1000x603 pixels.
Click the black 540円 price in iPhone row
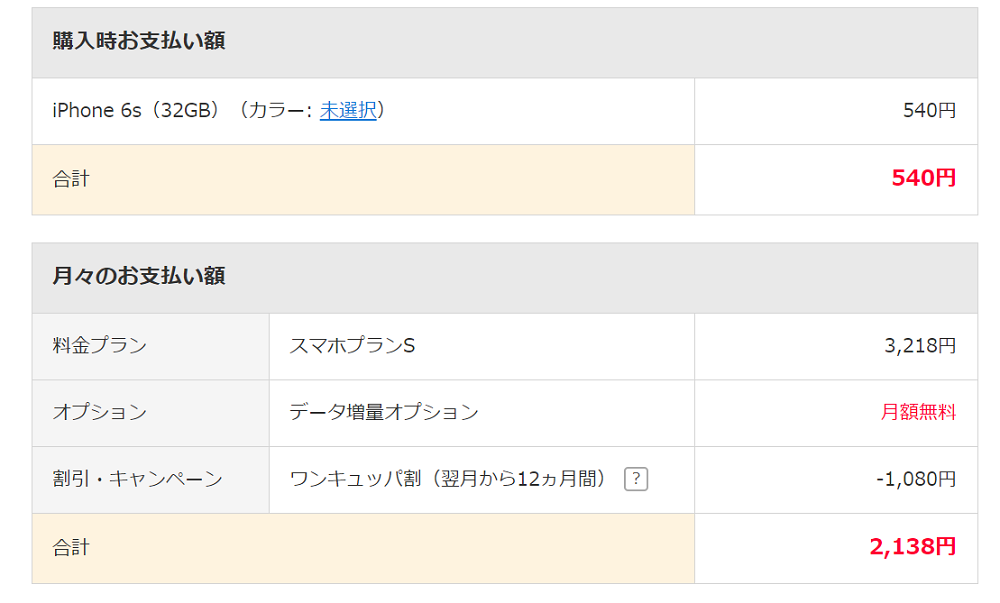click(x=929, y=111)
